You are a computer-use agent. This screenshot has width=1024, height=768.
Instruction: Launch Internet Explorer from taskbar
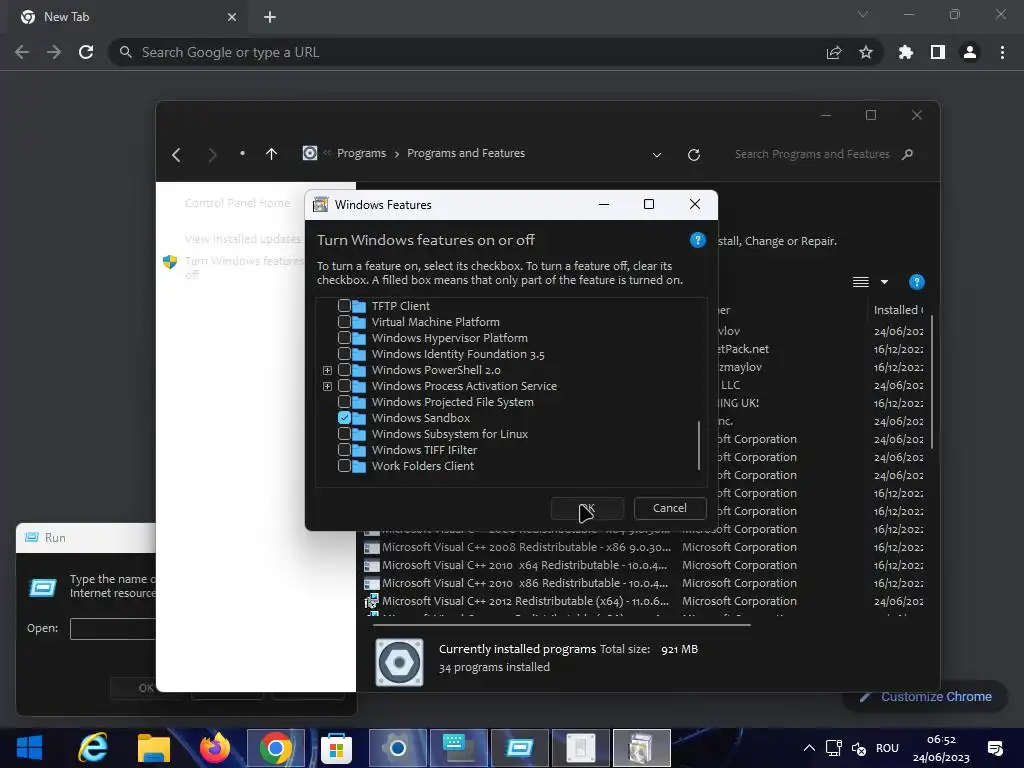tap(92, 748)
